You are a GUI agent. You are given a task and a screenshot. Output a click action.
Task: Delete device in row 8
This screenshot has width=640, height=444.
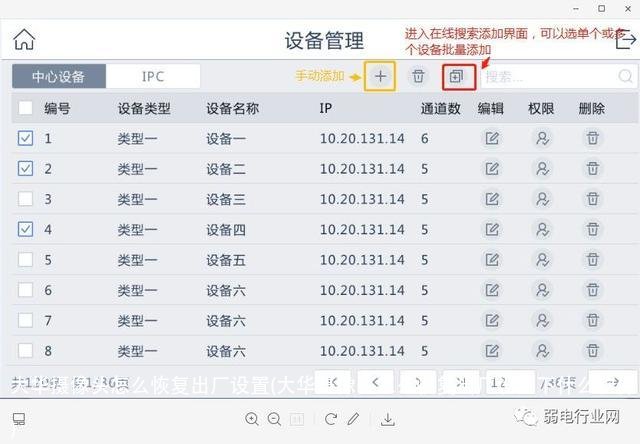[x=593, y=351]
